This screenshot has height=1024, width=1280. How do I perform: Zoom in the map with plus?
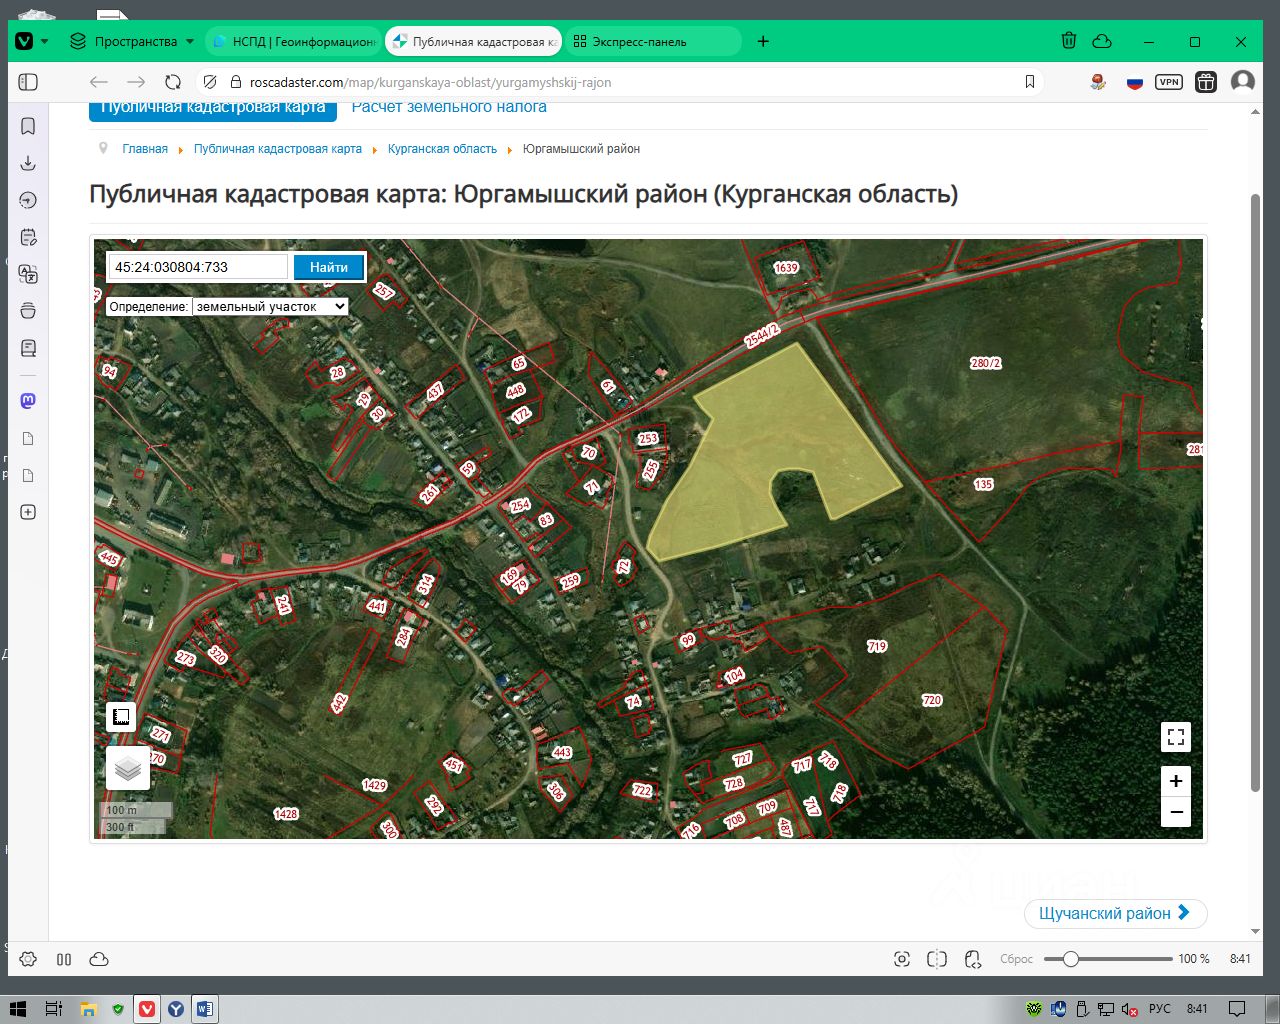[1176, 781]
